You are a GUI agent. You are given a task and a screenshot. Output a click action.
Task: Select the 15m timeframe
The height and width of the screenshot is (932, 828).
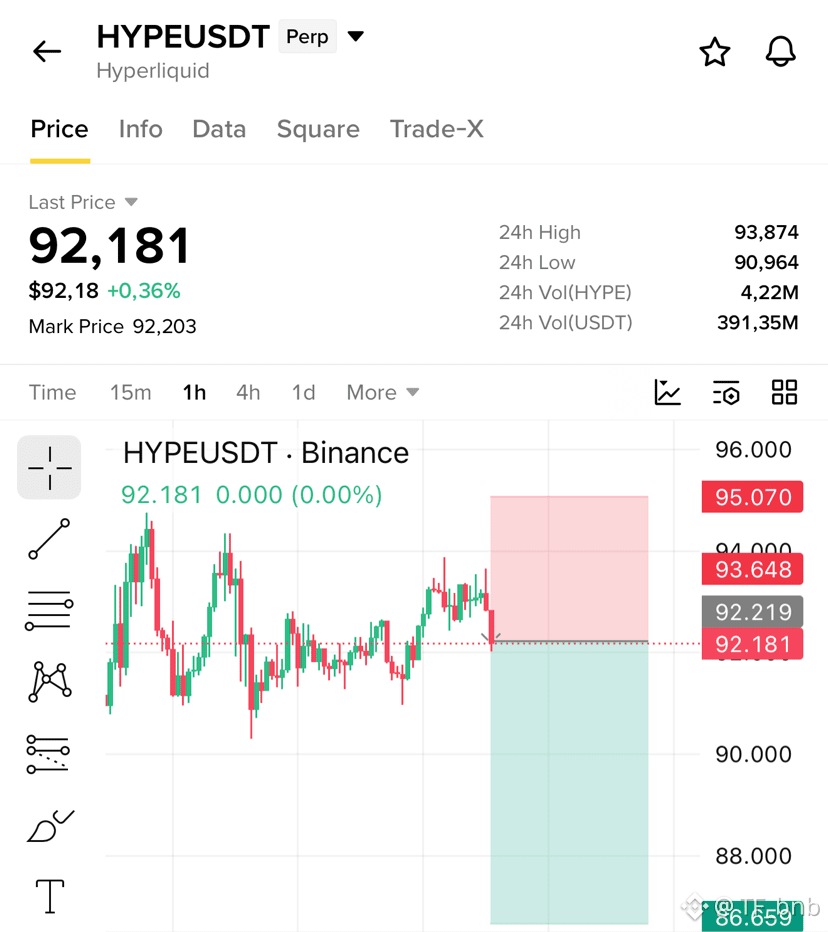pyautogui.click(x=130, y=392)
